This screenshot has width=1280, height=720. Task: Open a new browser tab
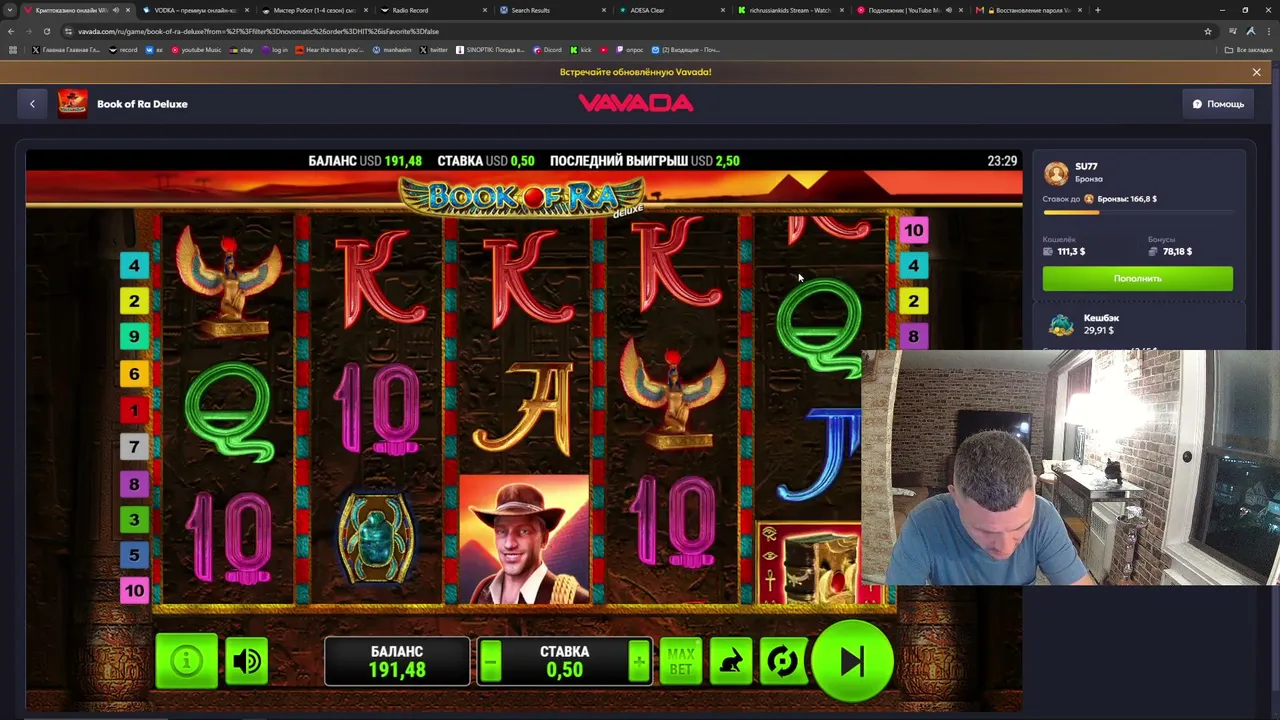click(1097, 10)
